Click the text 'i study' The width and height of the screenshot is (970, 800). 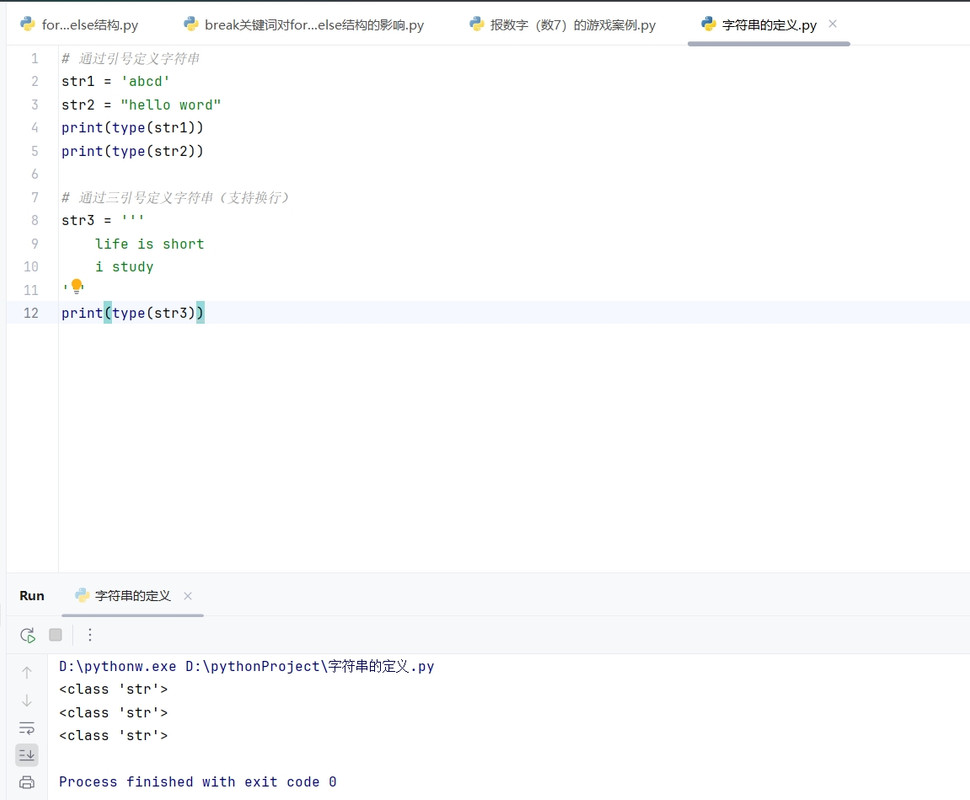tap(124, 267)
